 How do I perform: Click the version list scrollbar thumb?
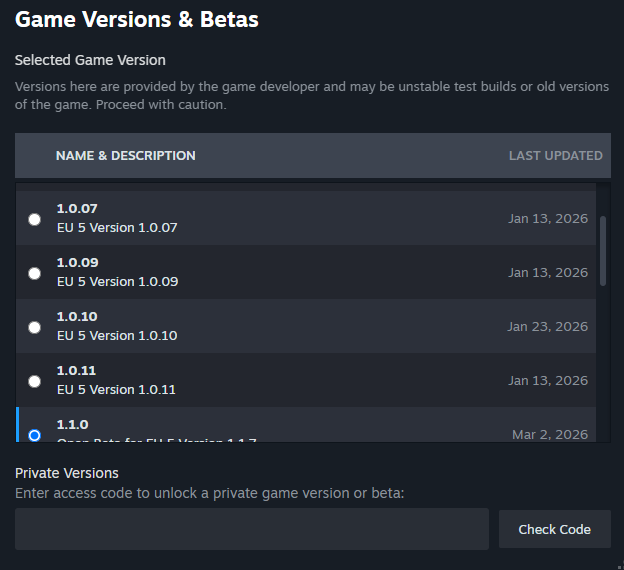[x=602, y=250]
